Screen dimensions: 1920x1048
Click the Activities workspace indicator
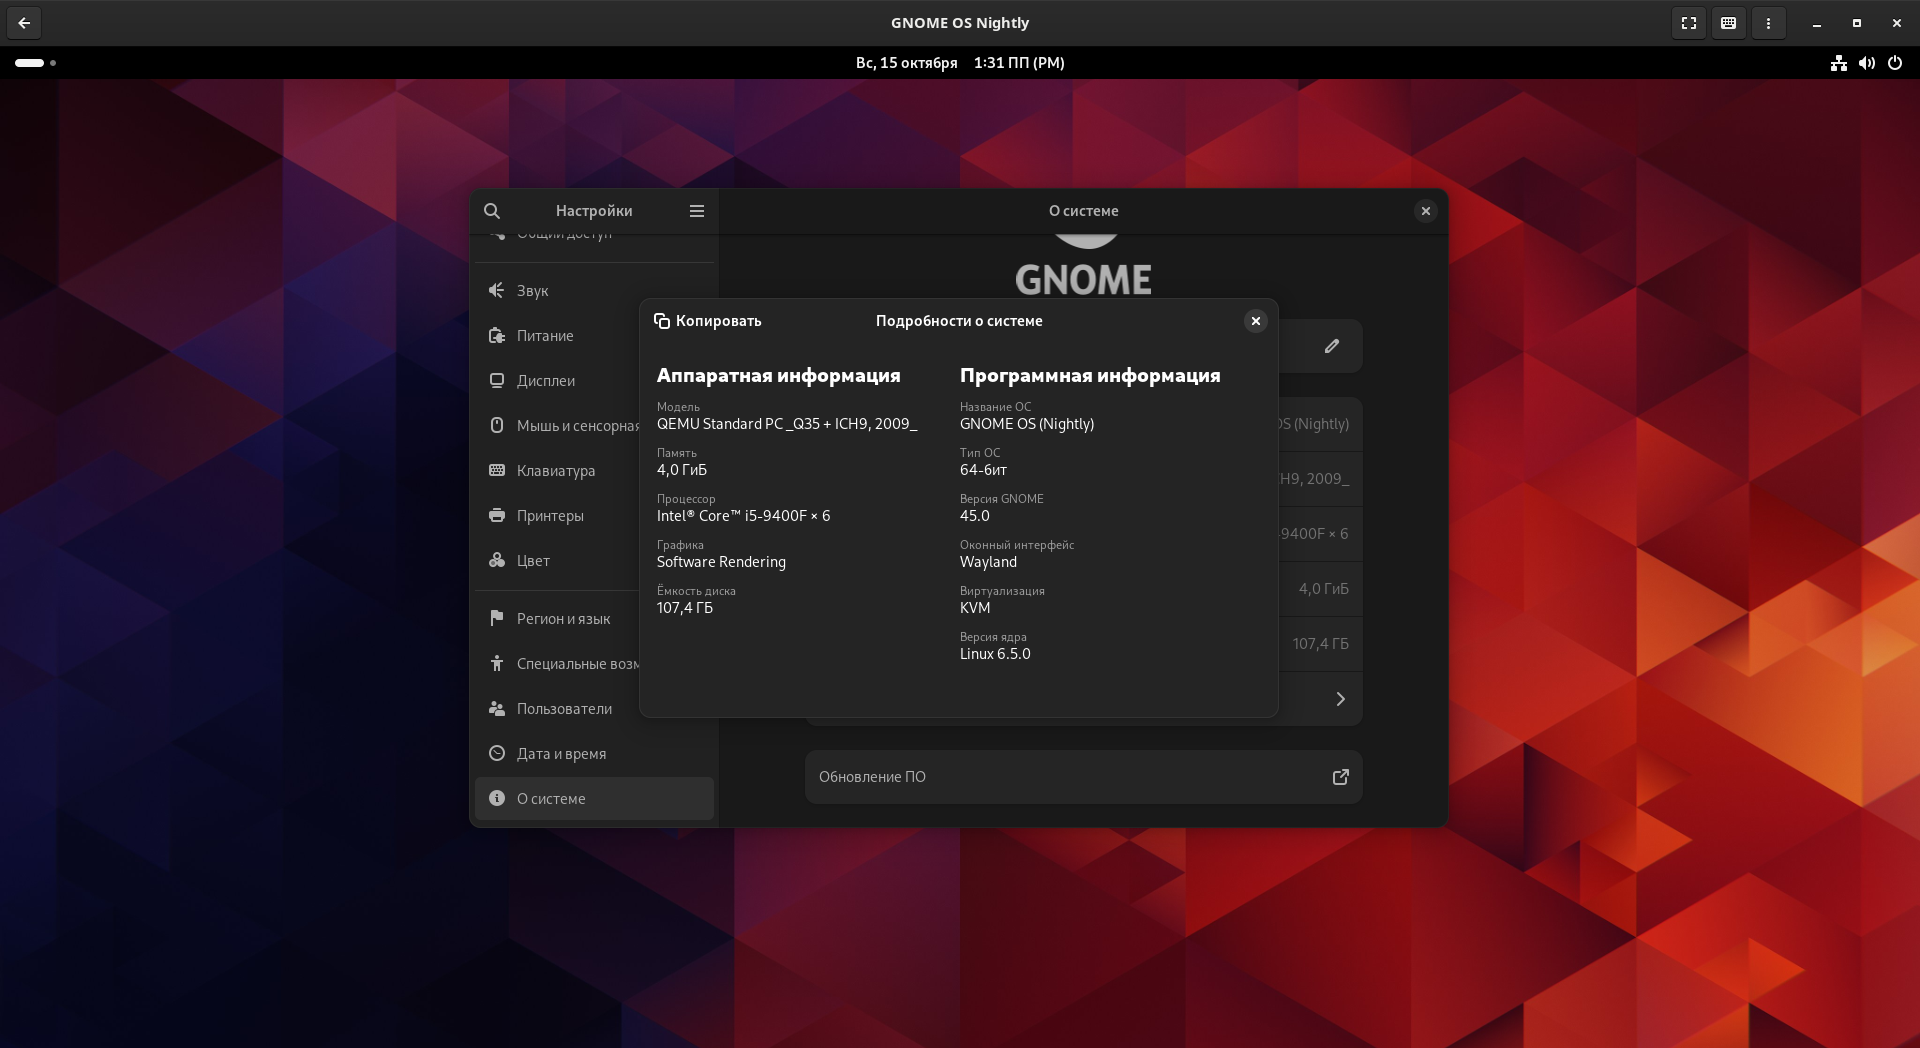35,63
